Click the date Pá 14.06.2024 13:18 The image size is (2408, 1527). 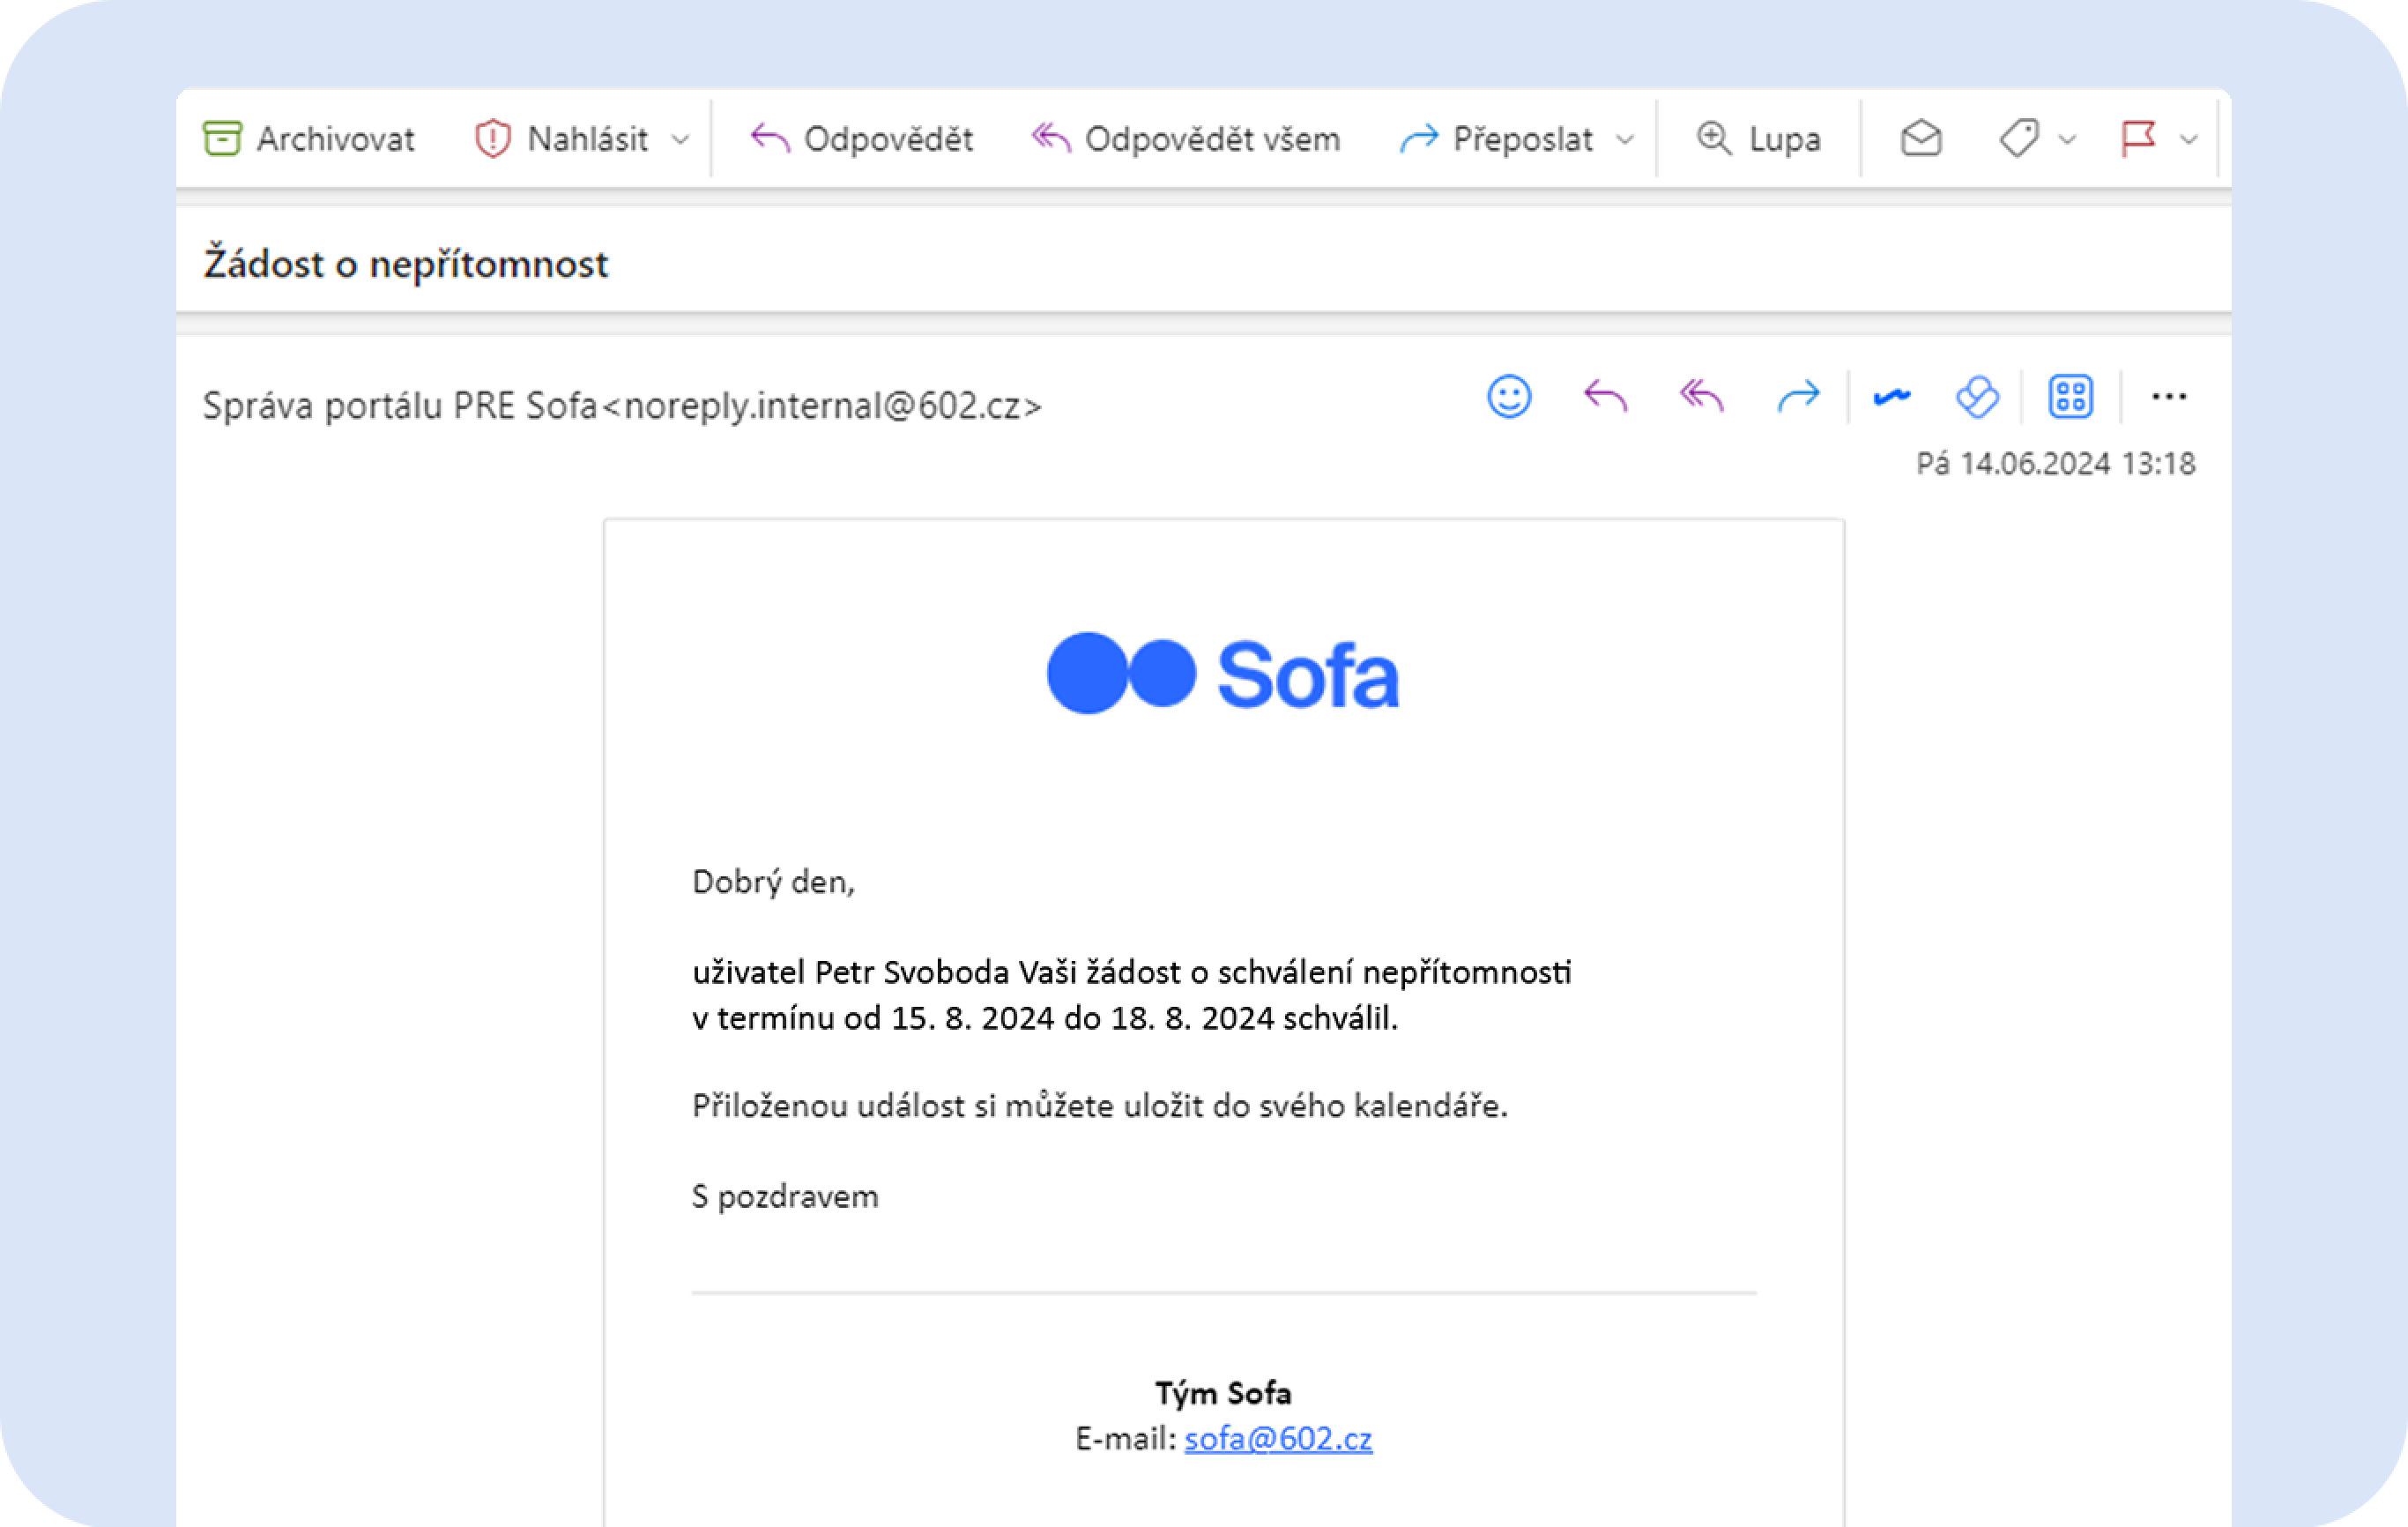(2055, 463)
